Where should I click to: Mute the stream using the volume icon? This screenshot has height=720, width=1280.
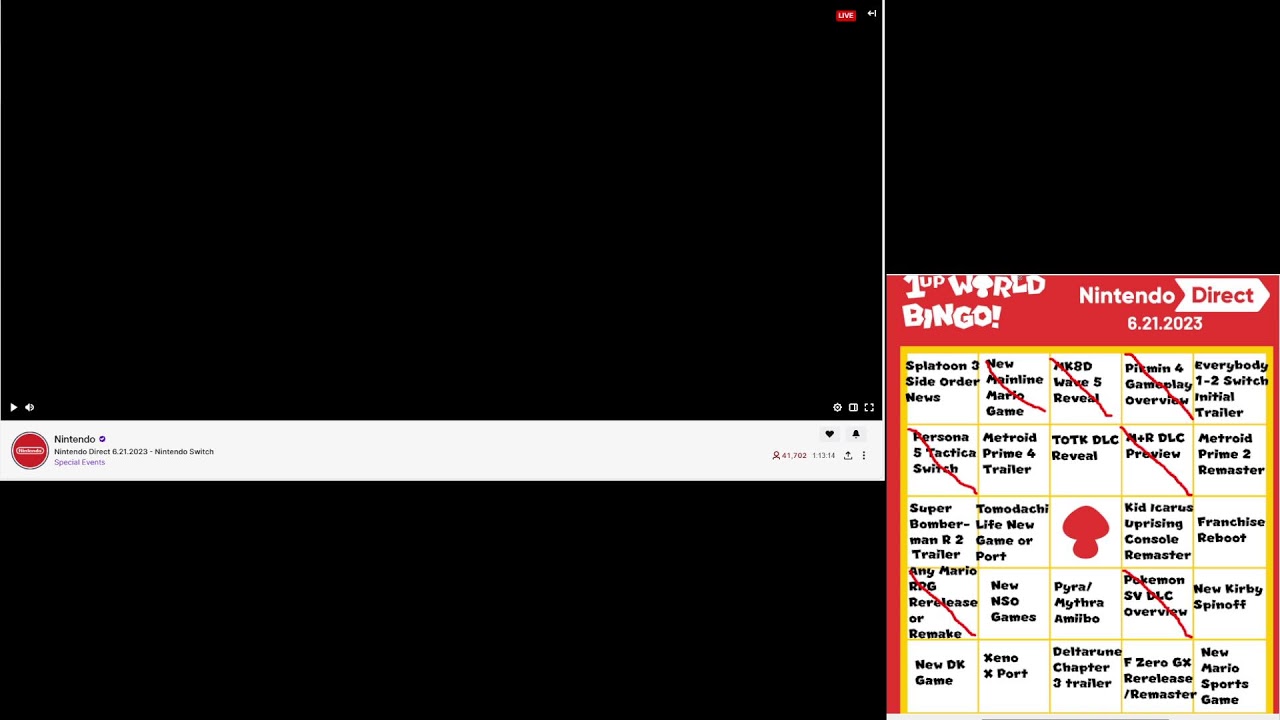[29, 407]
